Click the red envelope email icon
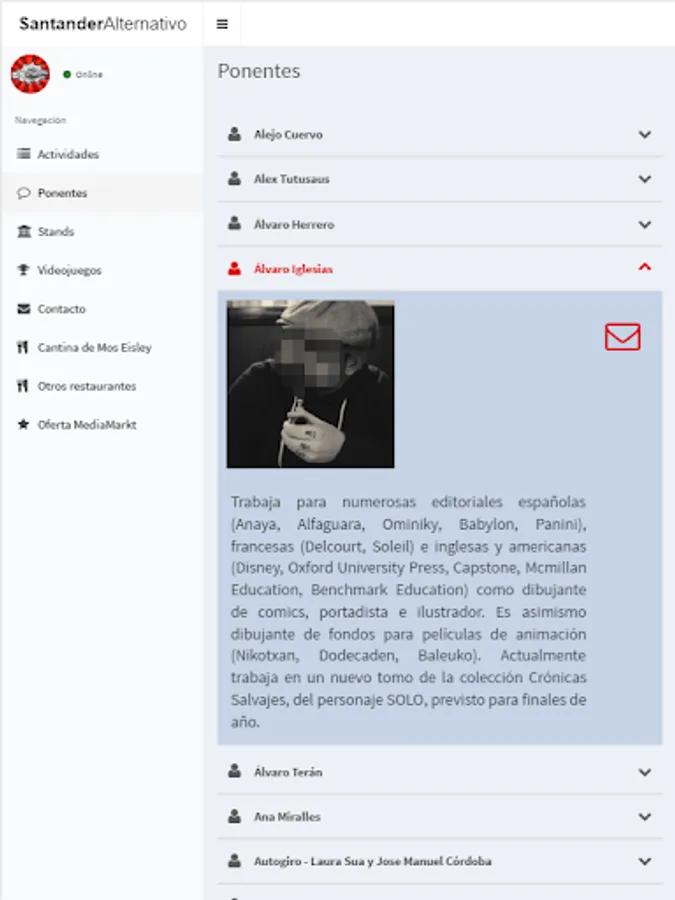This screenshot has height=900, width=675. point(622,337)
